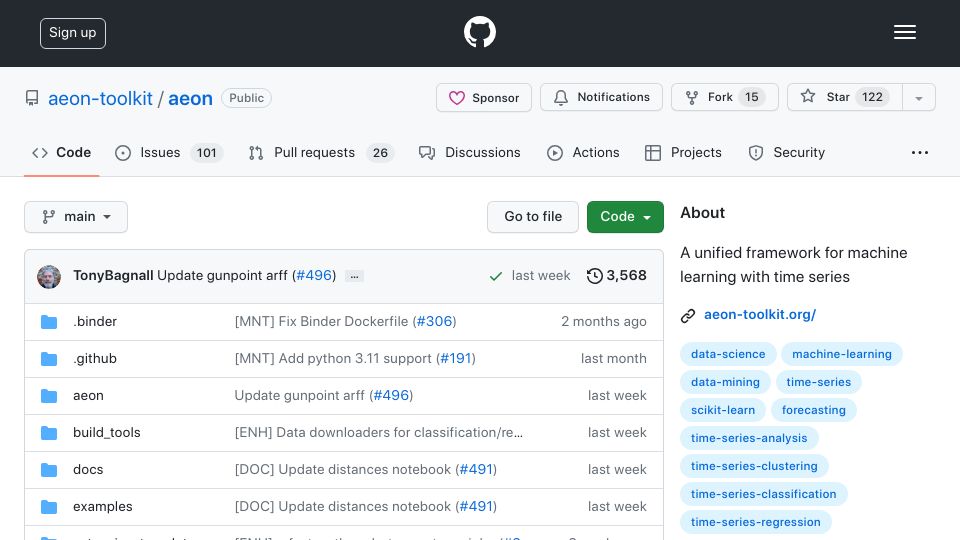Click the green check status icon

click(x=496, y=277)
